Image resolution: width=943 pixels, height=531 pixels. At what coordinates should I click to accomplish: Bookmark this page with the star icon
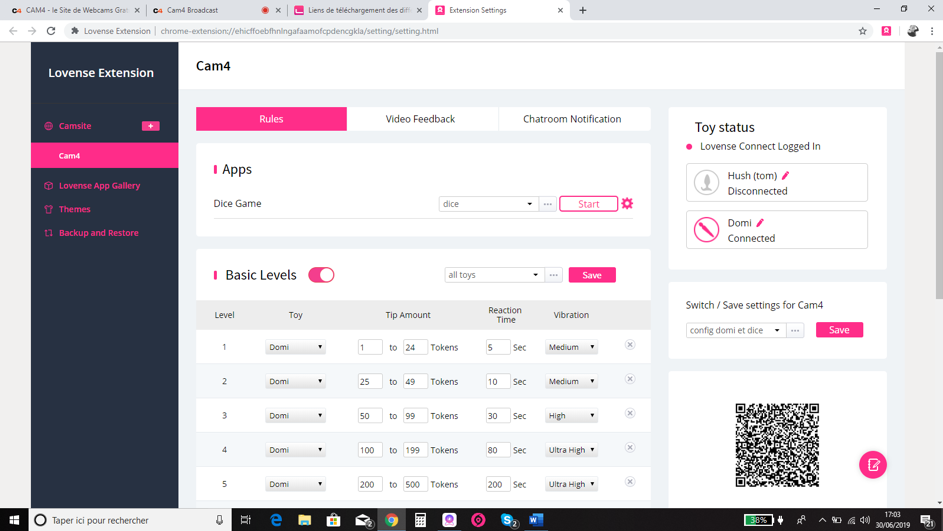[x=862, y=31]
